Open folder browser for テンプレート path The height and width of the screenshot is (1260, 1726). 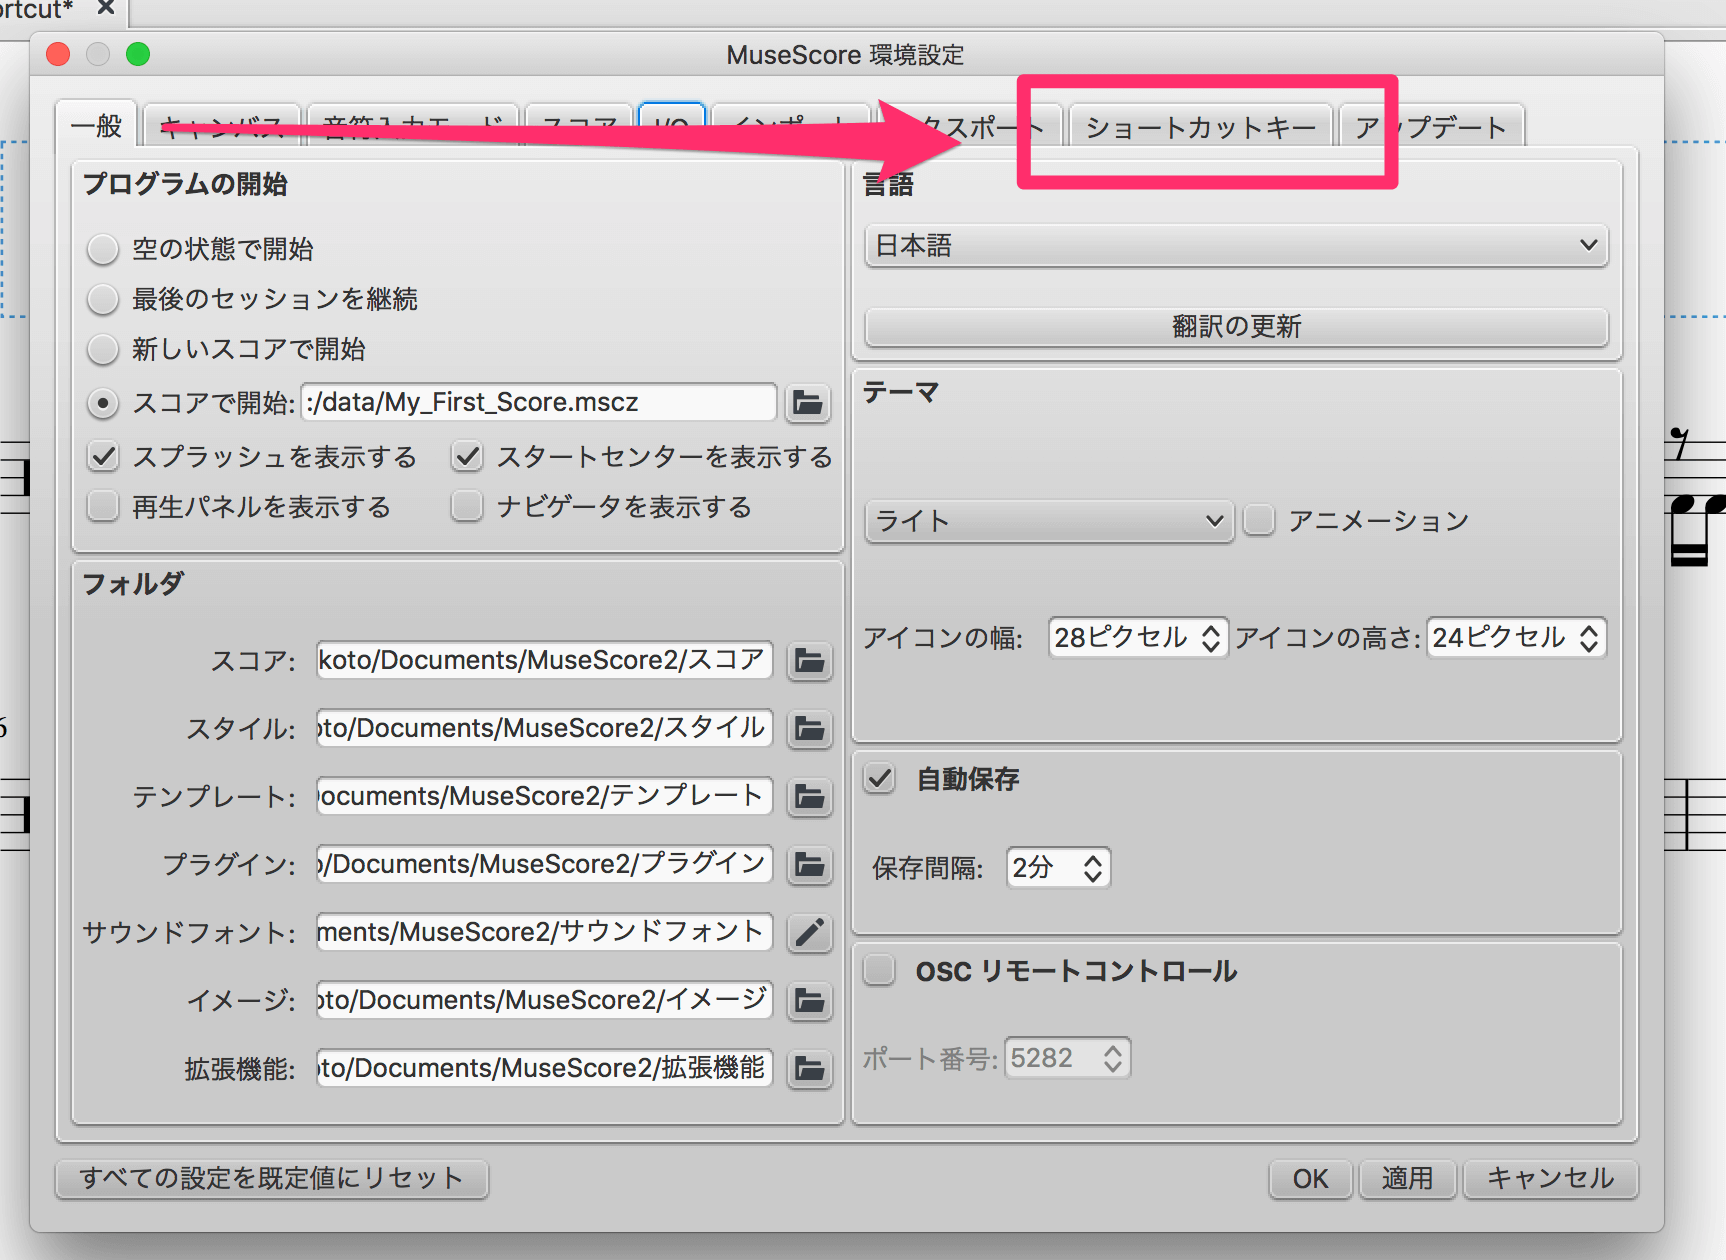coord(809,797)
